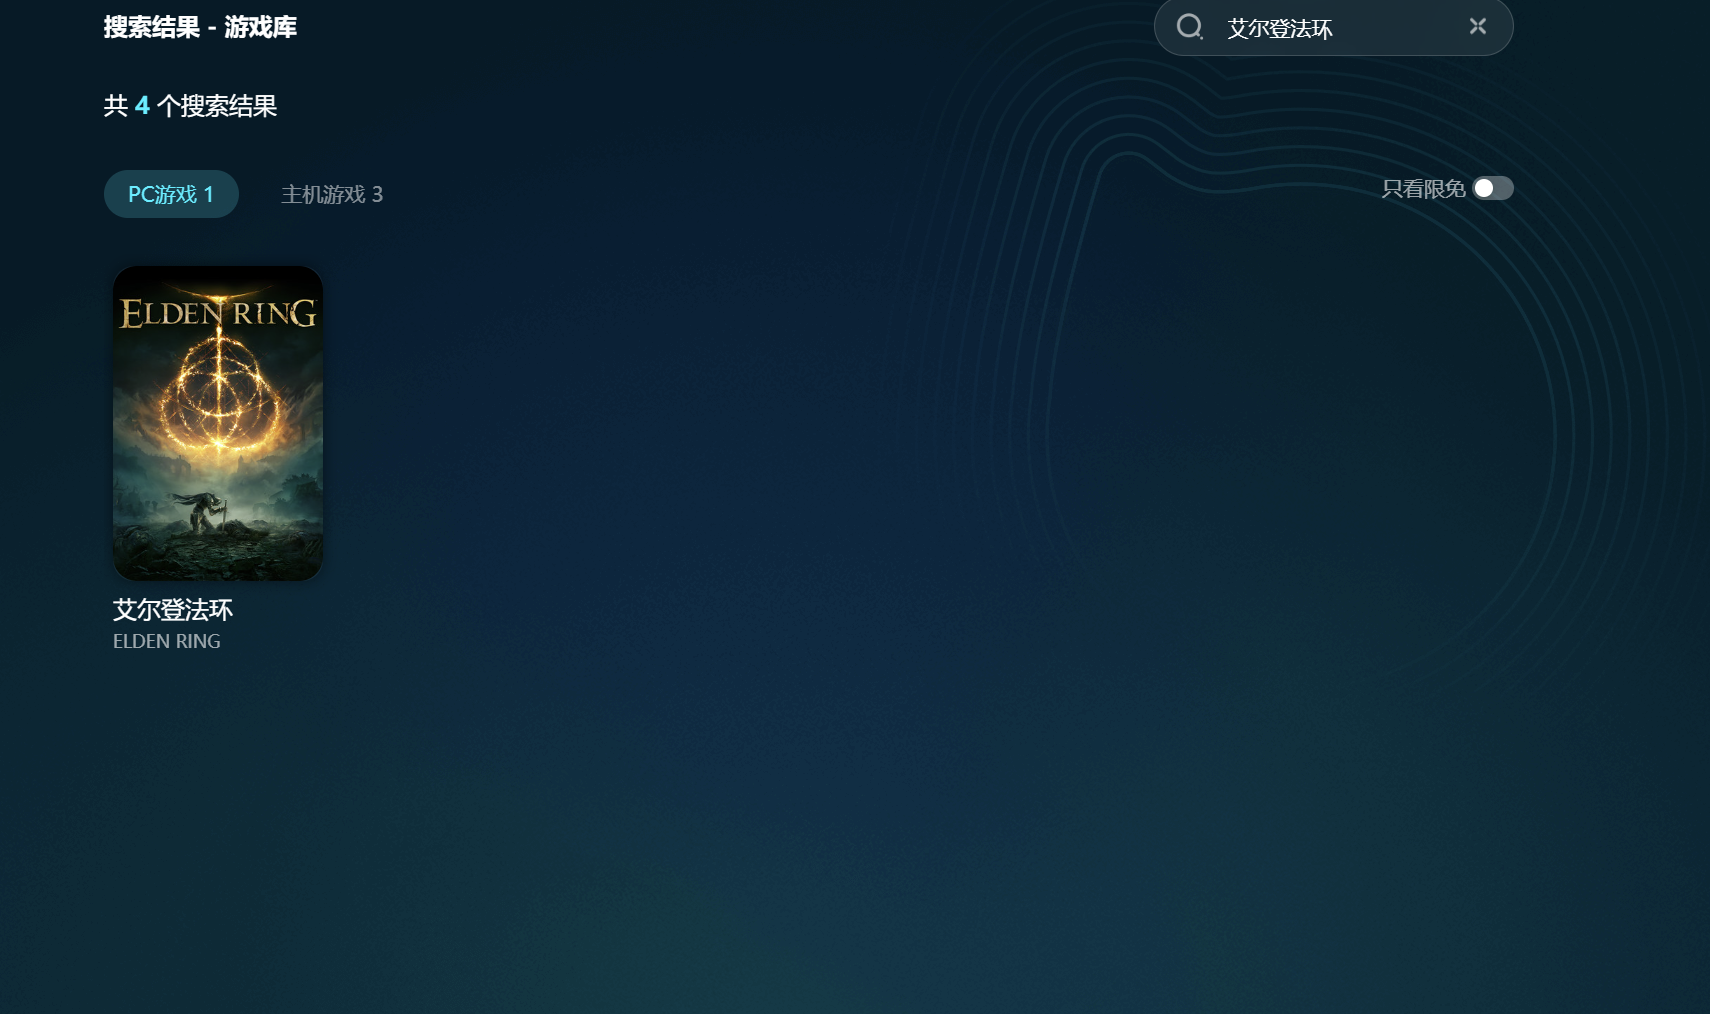Open the Elden Ring cover thumbnail
1710x1014 pixels.
click(218, 423)
